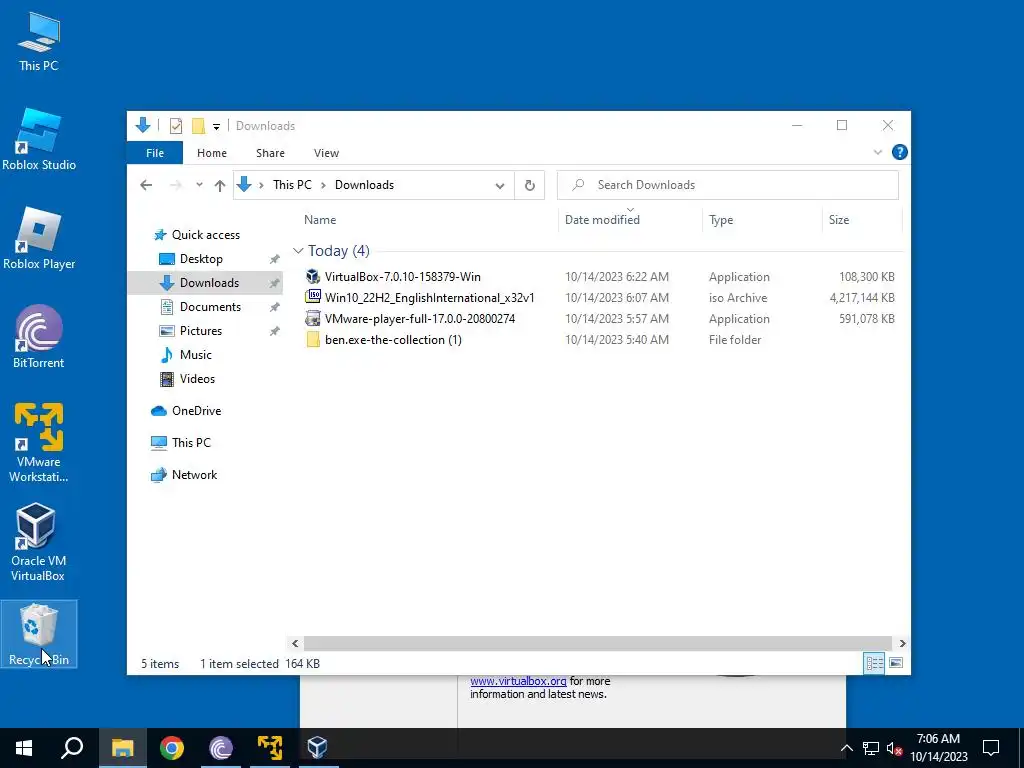Click Downloads in address breadcrumb
This screenshot has width=1024, height=768.
click(x=364, y=185)
